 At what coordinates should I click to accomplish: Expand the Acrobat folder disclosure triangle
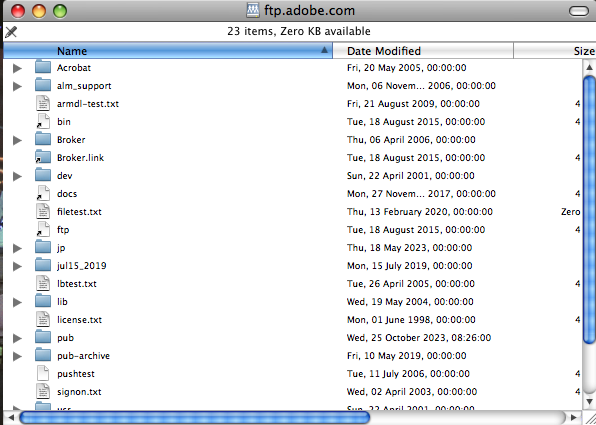click(x=17, y=68)
